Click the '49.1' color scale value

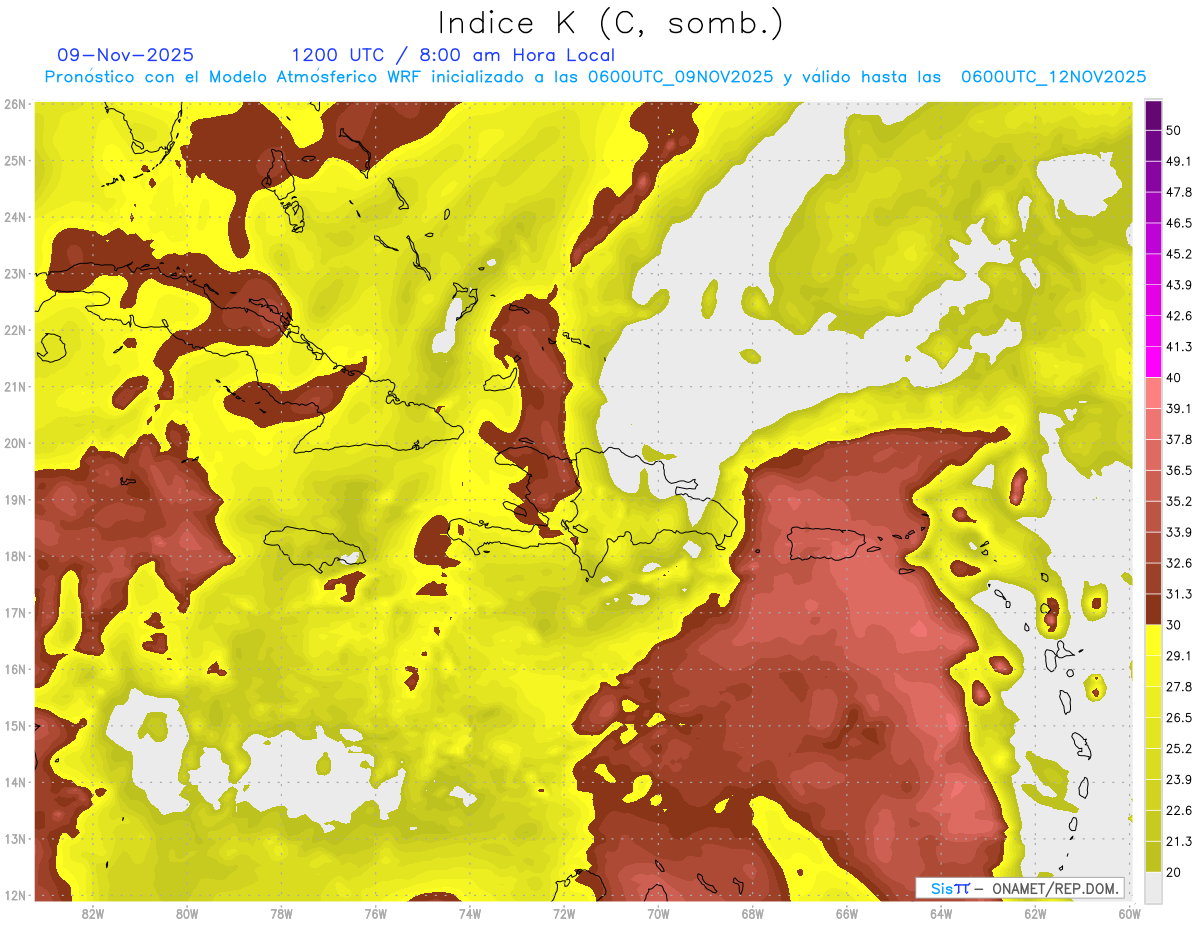(x=1179, y=161)
